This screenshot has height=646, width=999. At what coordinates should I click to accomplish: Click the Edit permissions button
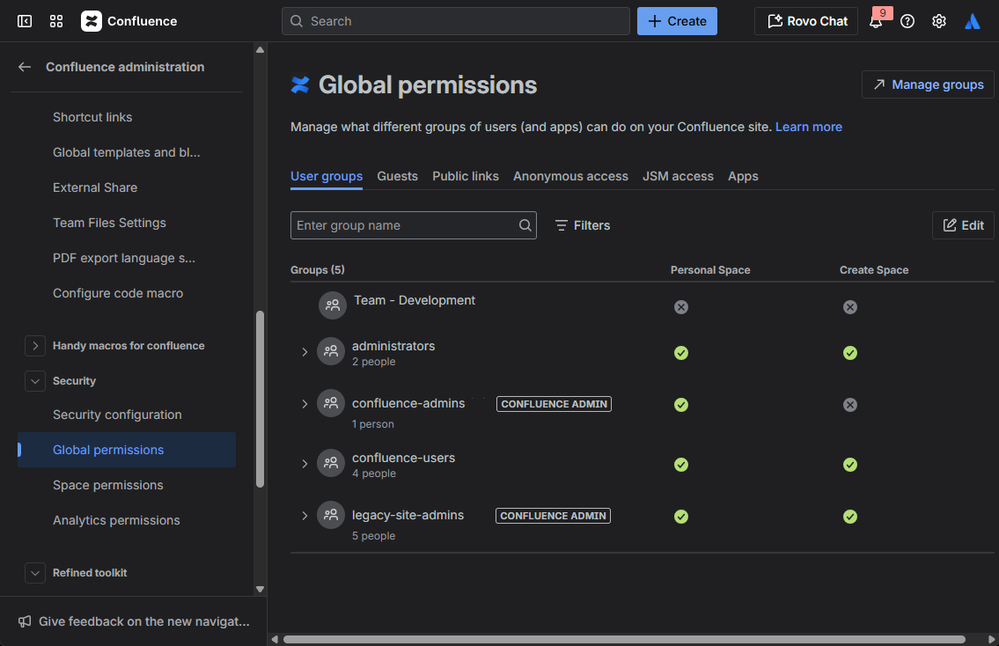pos(963,226)
